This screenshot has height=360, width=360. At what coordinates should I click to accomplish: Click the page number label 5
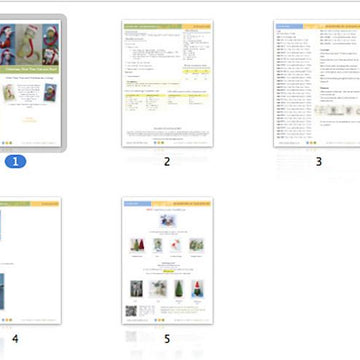click(x=167, y=339)
